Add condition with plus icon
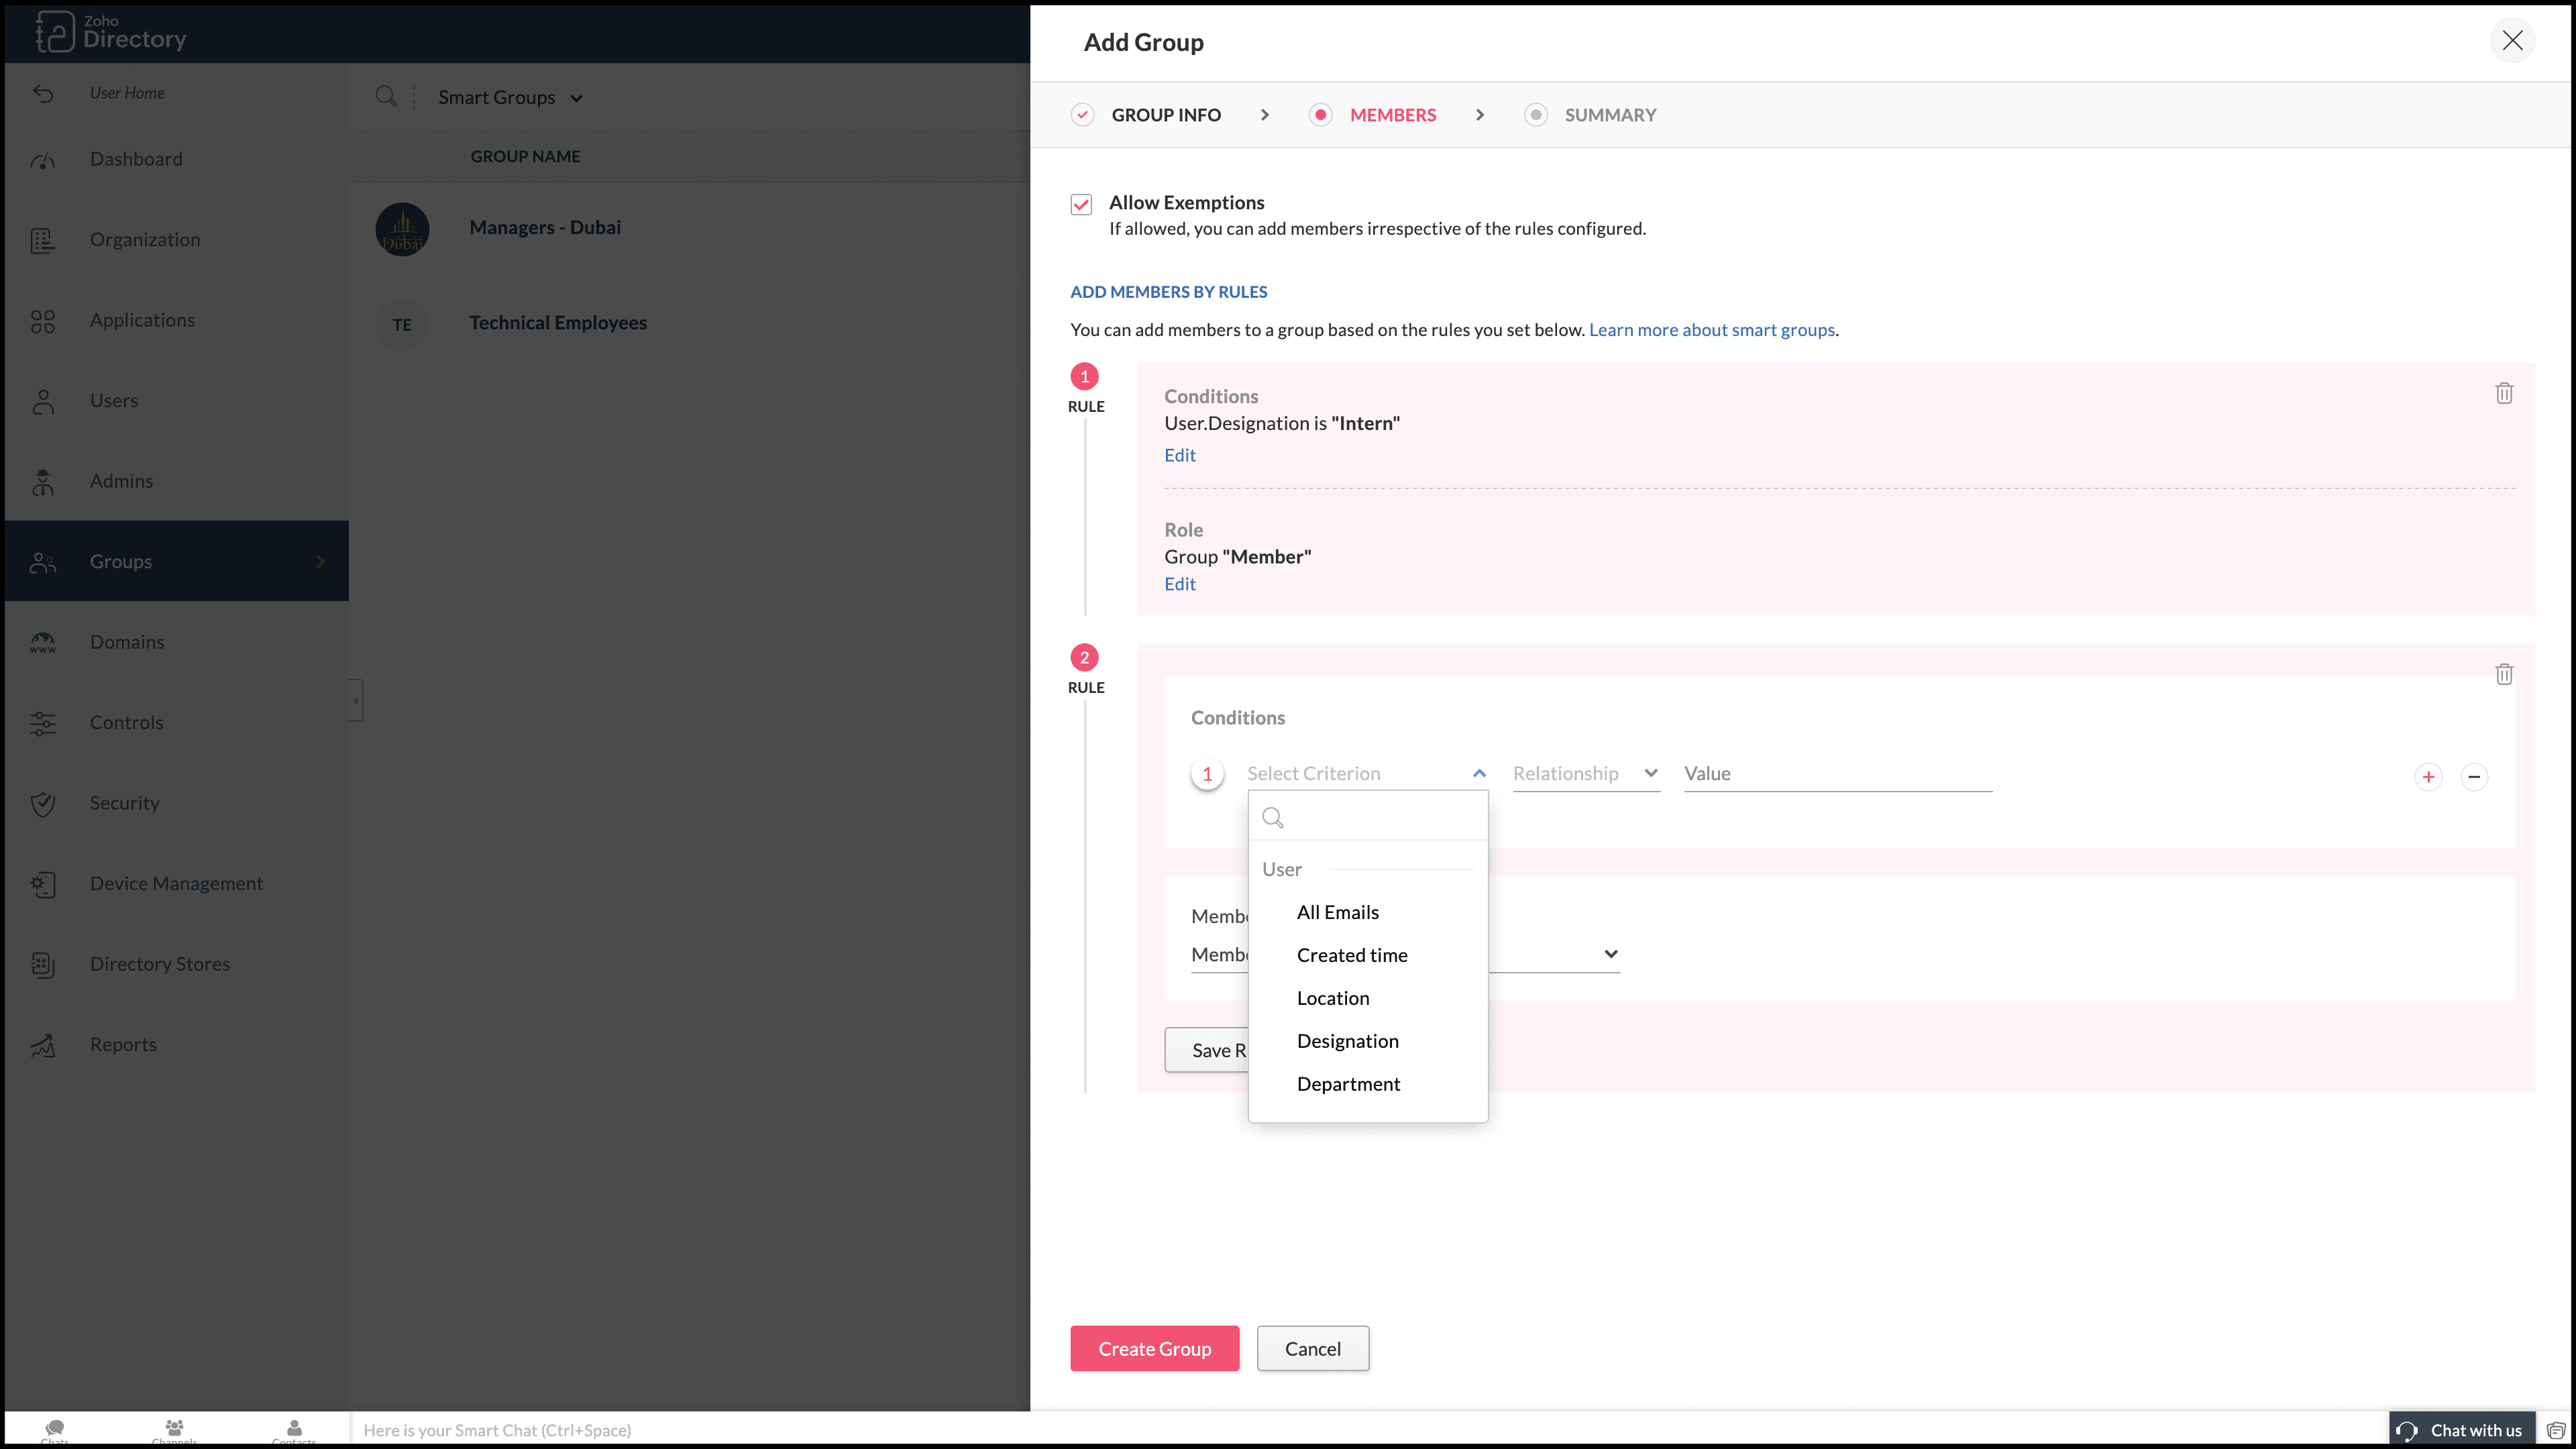 [2427, 777]
